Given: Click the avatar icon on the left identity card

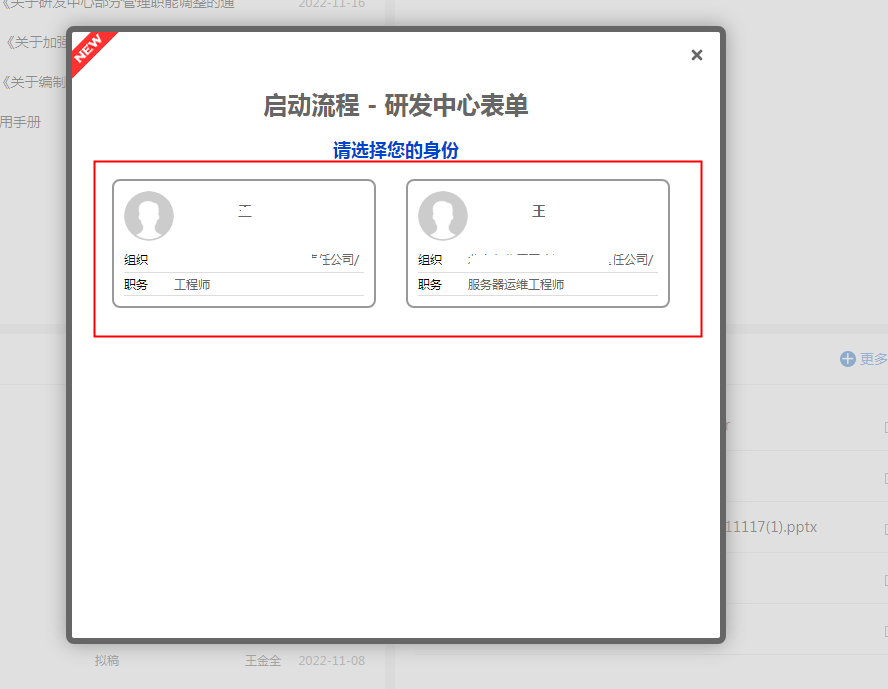Looking at the screenshot, I should [x=149, y=216].
